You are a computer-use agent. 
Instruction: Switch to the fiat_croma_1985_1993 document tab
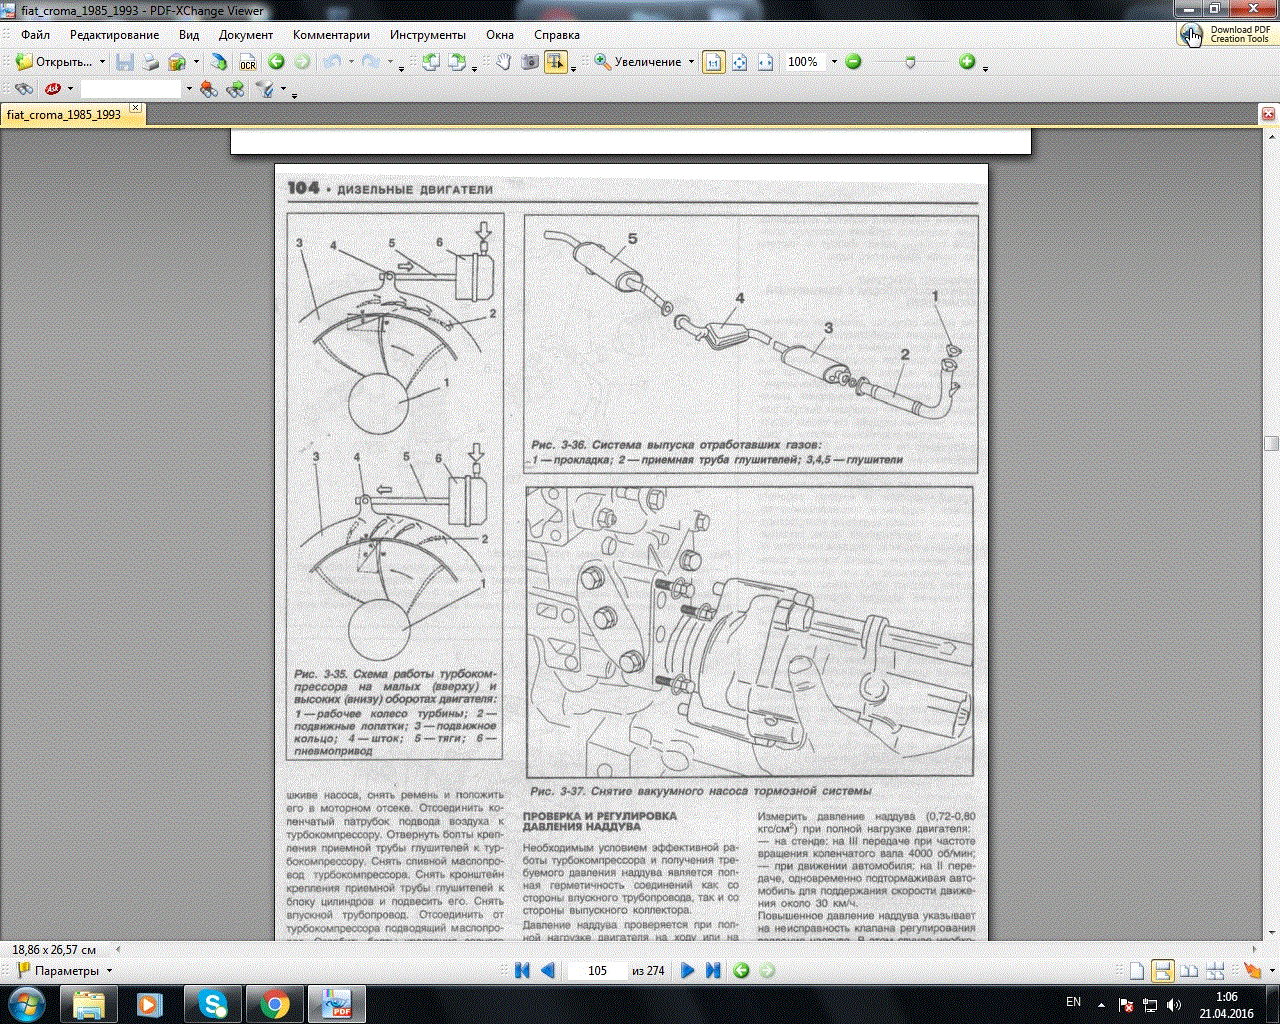click(64, 115)
